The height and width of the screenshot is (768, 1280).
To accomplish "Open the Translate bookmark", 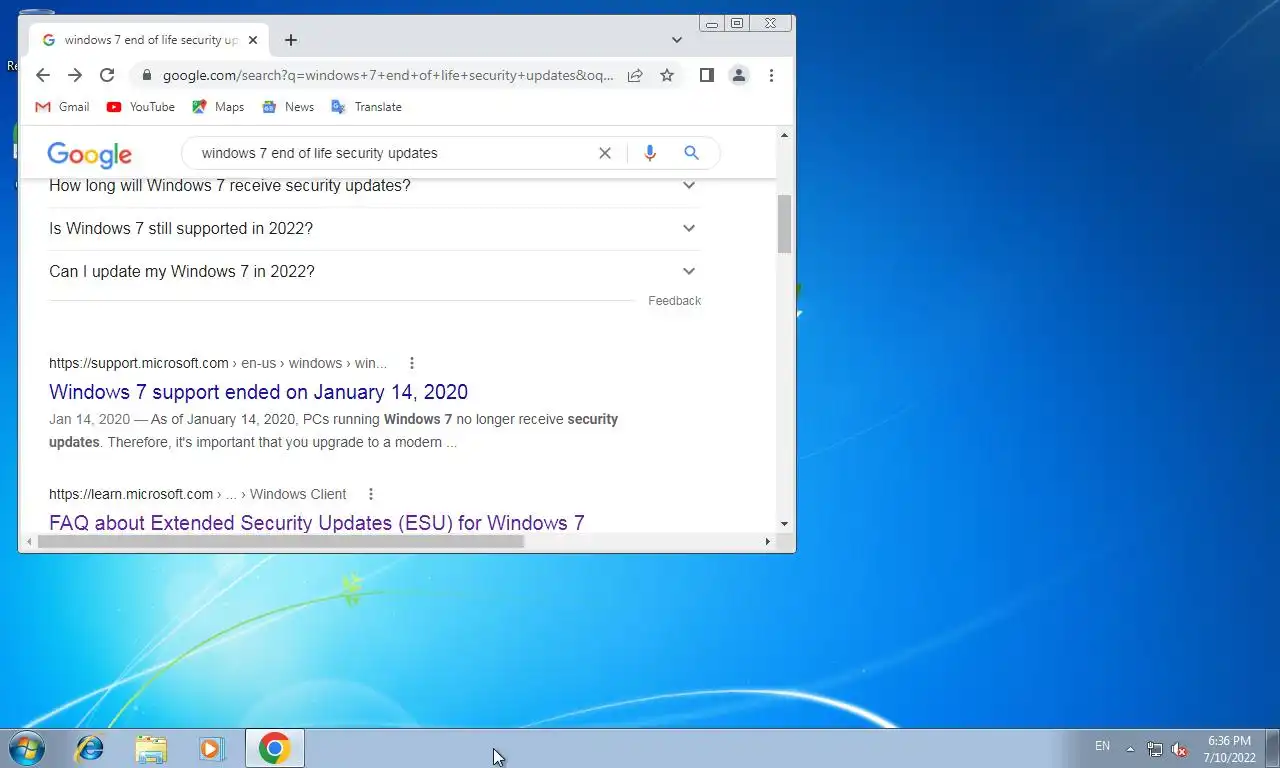I will coord(366,107).
